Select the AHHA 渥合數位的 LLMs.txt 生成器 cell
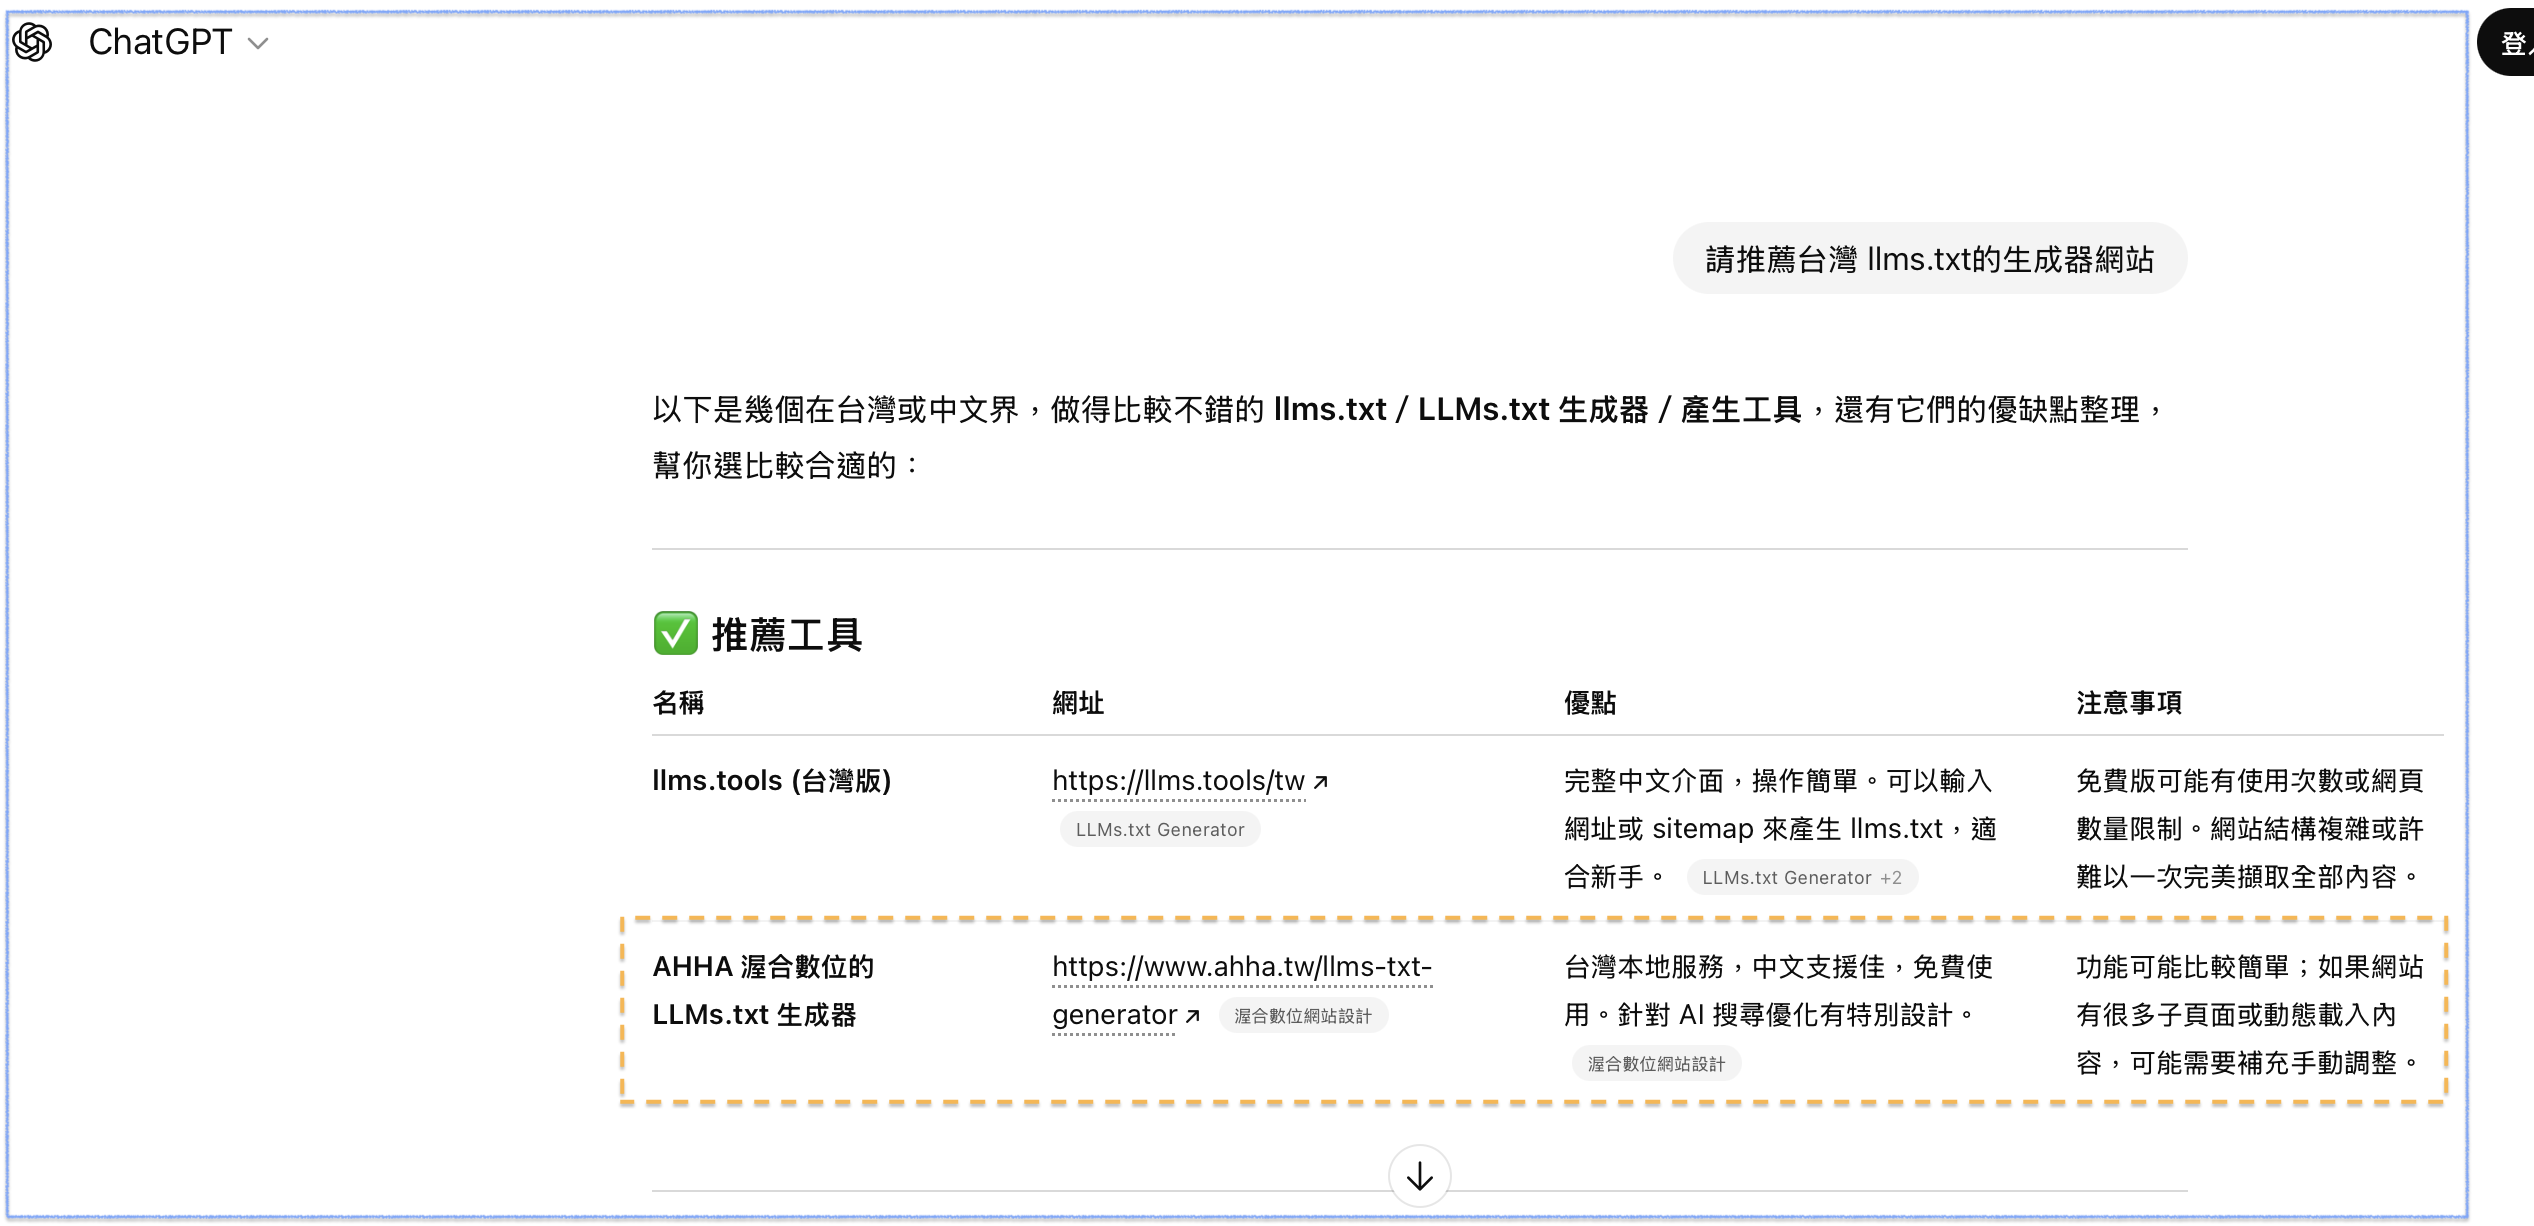This screenshot has height=1226, width=2534. [x=763, y=991]
